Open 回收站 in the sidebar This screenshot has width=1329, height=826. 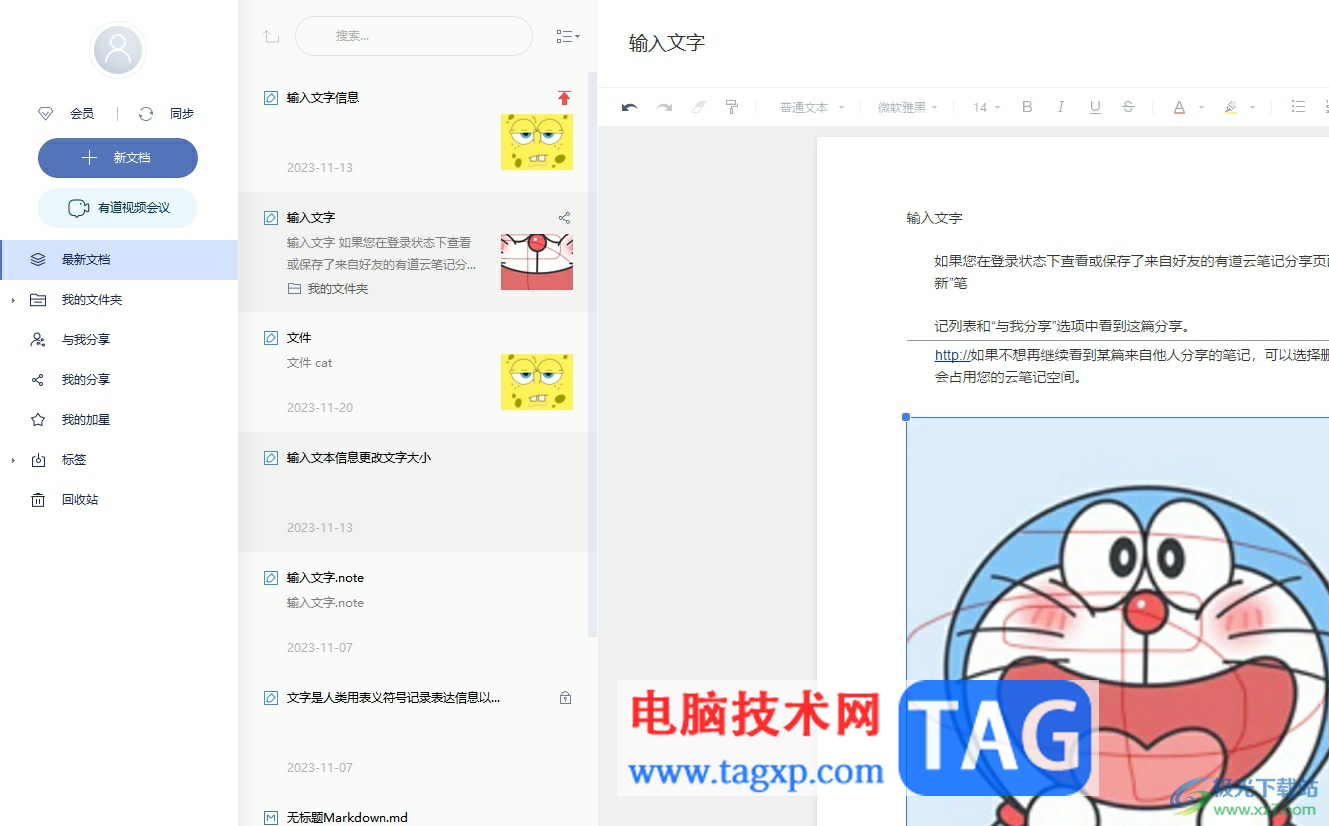(119, 499)
